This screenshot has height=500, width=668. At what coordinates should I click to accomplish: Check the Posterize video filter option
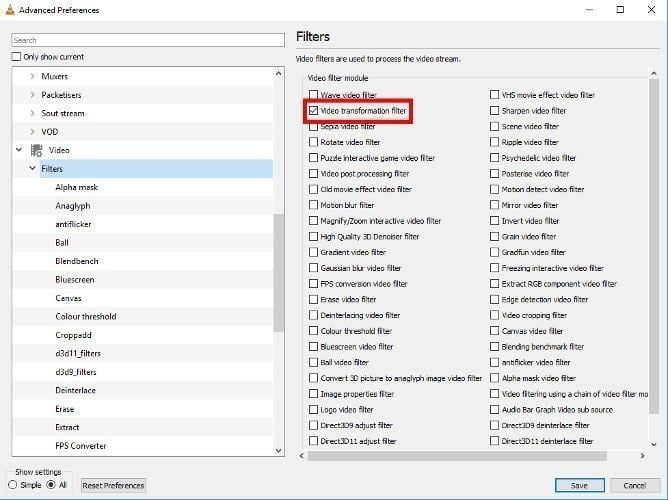click(494, 173)
